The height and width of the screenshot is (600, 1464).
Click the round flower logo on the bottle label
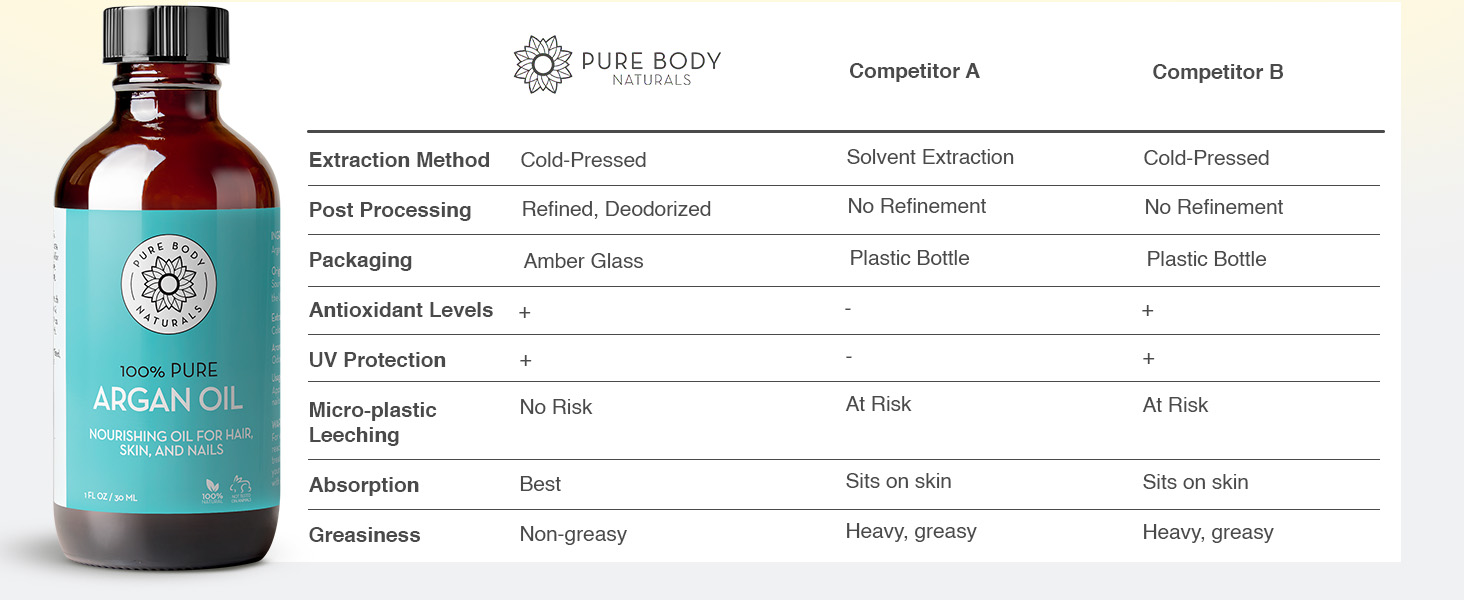pos(168,284)
